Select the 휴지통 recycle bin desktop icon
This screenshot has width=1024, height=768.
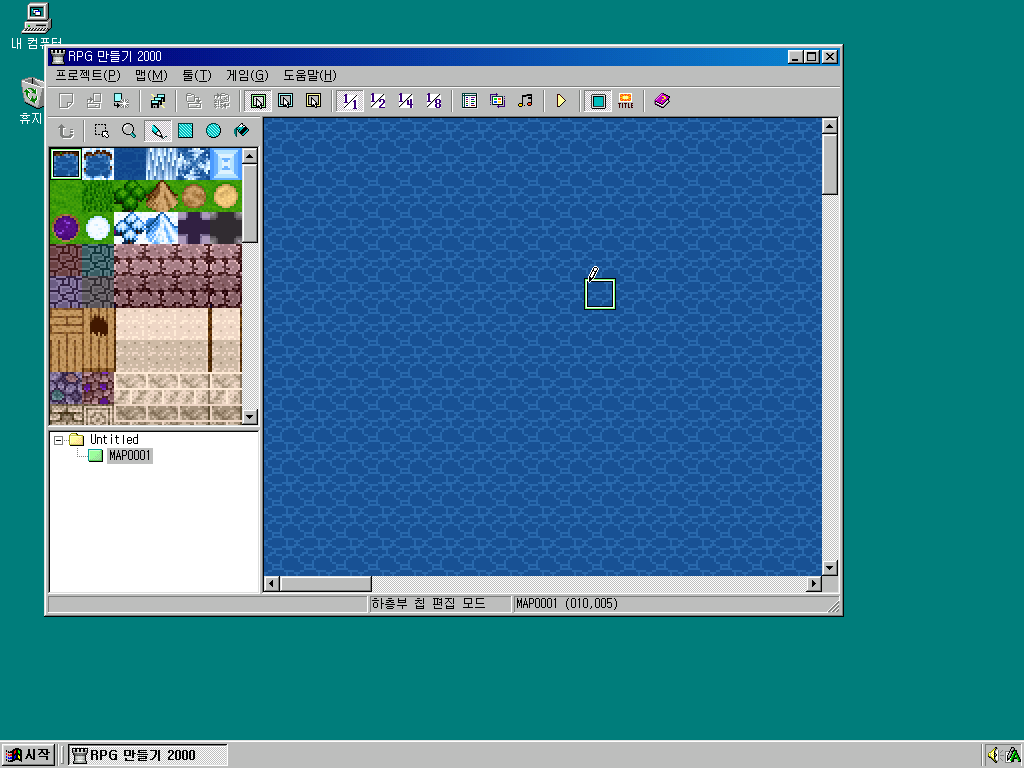click(x=31, y=101)
